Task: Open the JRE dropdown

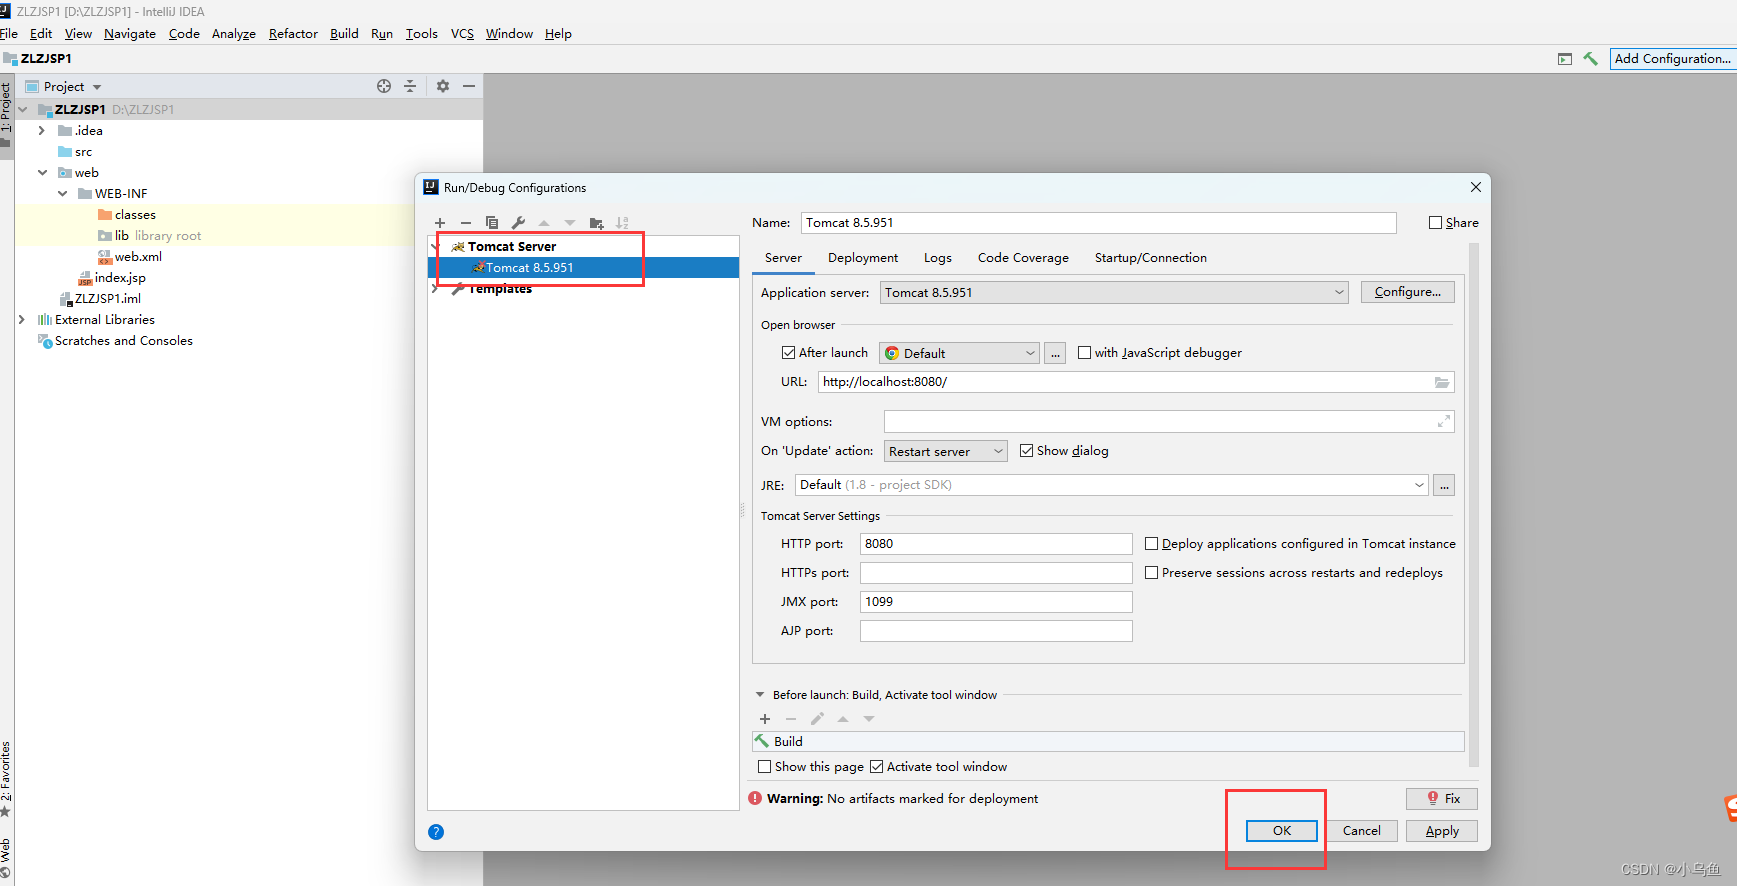Action: tap(1111, 485)
